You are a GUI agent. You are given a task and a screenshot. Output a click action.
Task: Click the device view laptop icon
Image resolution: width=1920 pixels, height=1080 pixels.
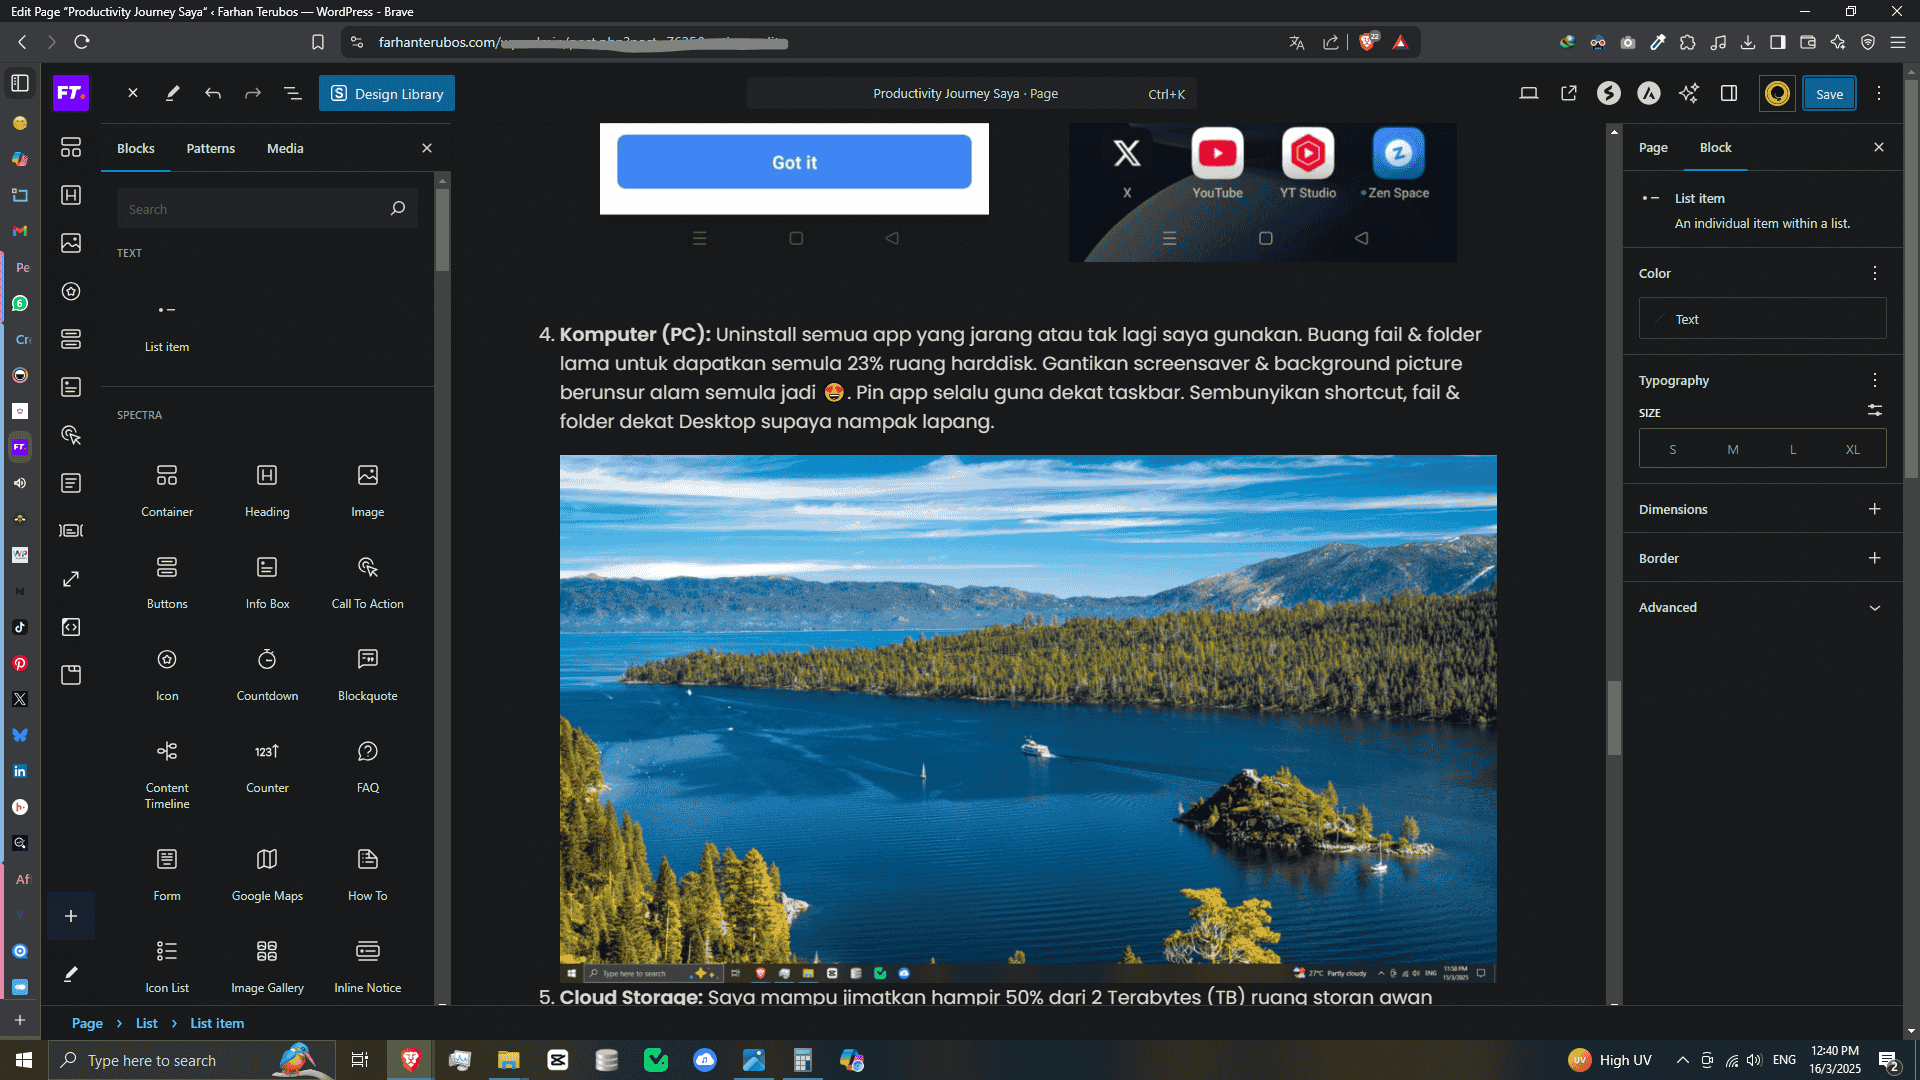pyautogui.click(x=1528, y=93)
